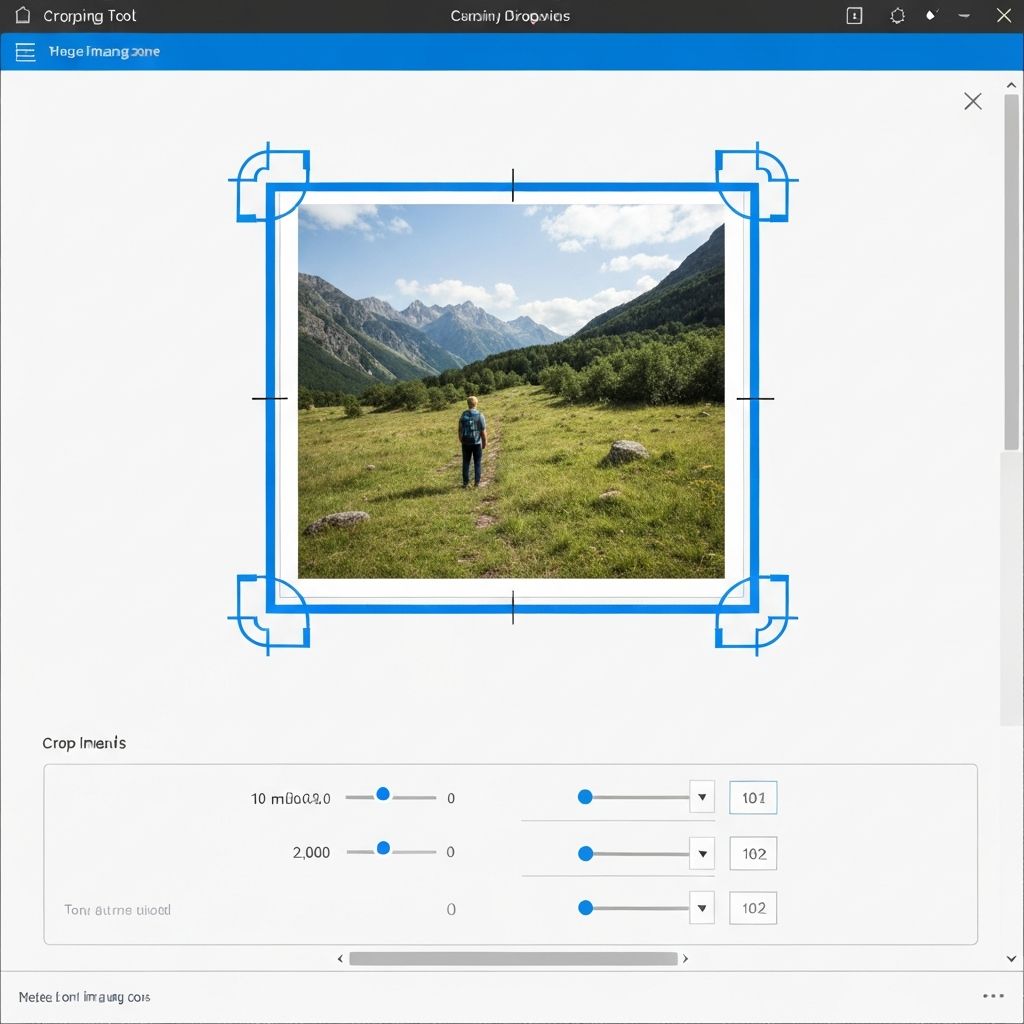Open the hamburger menu on the blue toolbar

tap(25, 51)
